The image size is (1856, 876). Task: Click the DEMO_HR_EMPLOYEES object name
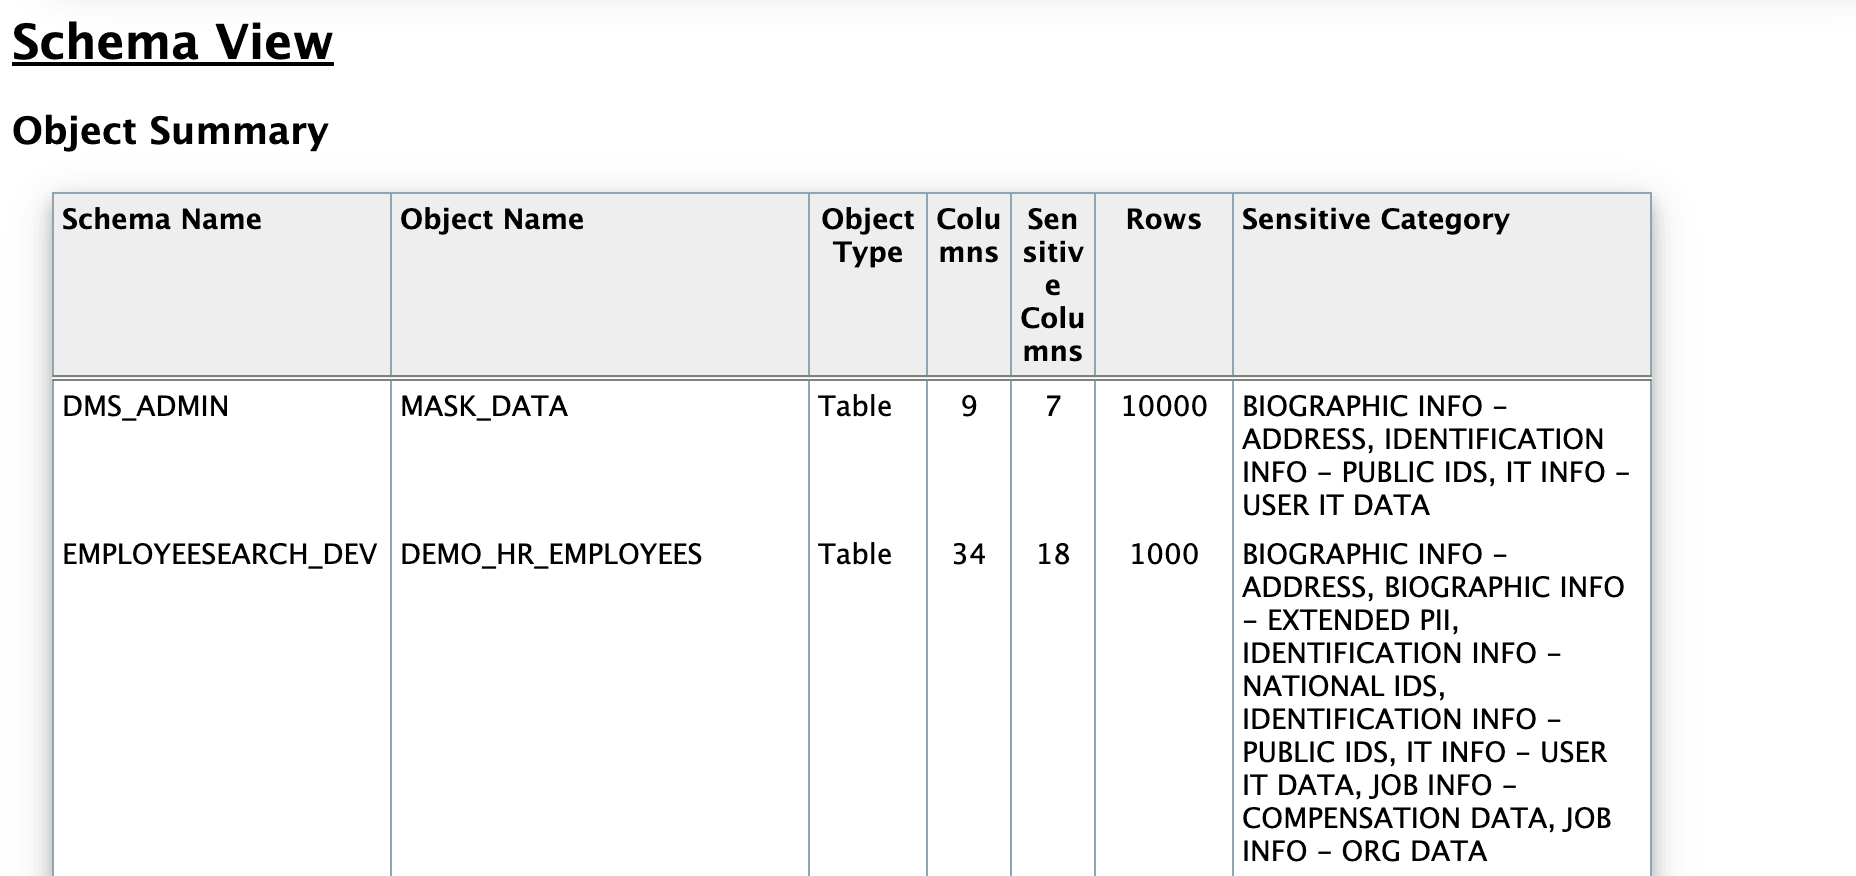click(x=551, y=554)
